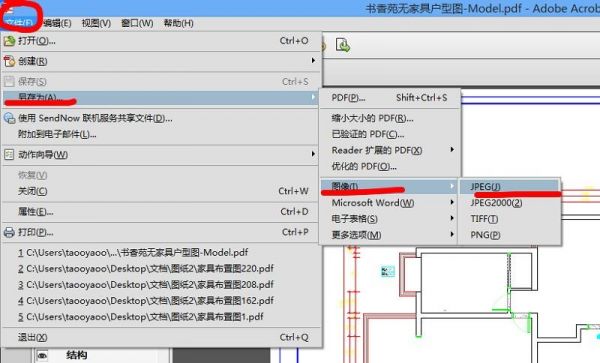Expand the 创建(R) submenu
Image resolution: width=600 pixels, height=363 pixels.
161,61
